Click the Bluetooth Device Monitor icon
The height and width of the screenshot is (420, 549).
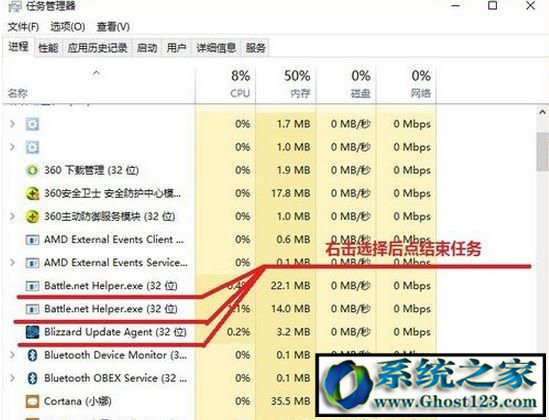tap(33, 355)
